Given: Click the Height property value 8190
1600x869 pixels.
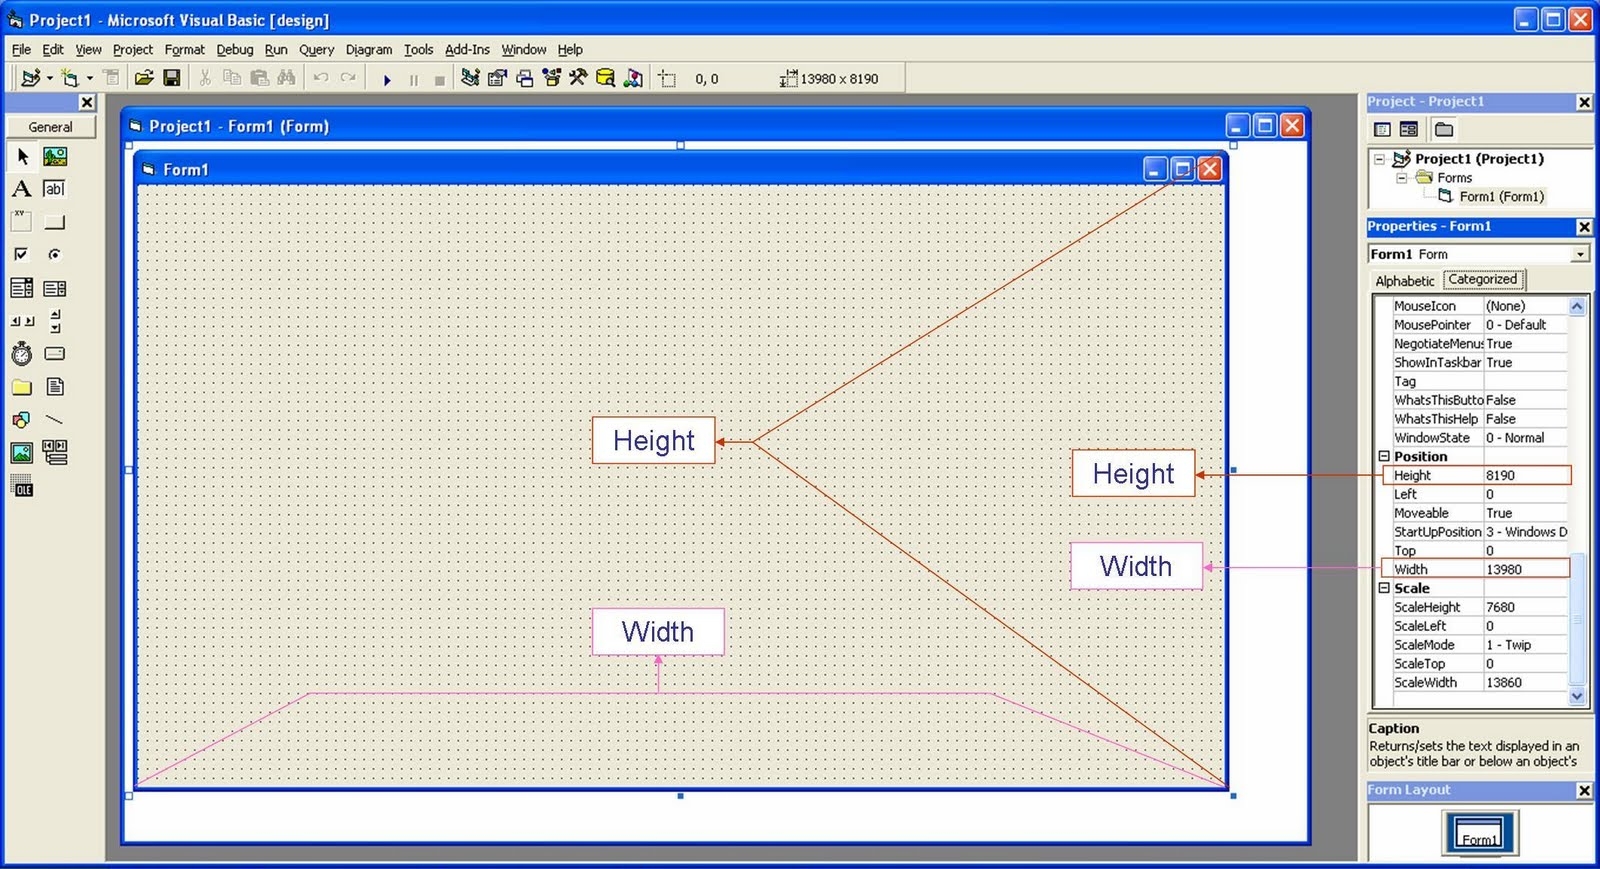Looking at the screenshot, I should (x=1524, y=476).
